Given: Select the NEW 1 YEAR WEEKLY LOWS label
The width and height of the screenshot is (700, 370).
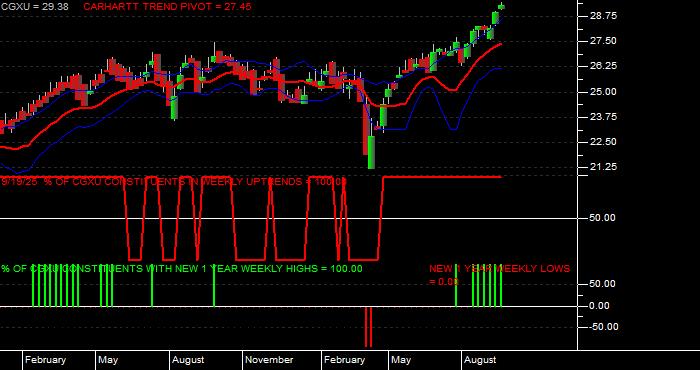Looking at the screenshot, I should (500, 275).
